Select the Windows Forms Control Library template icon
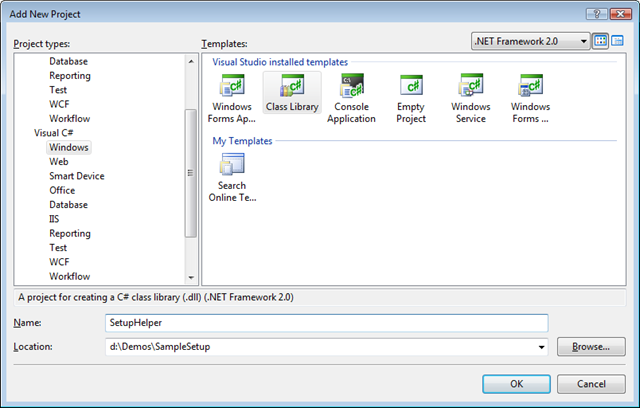Viewport: 640px width, 408px height. point(530,86)
